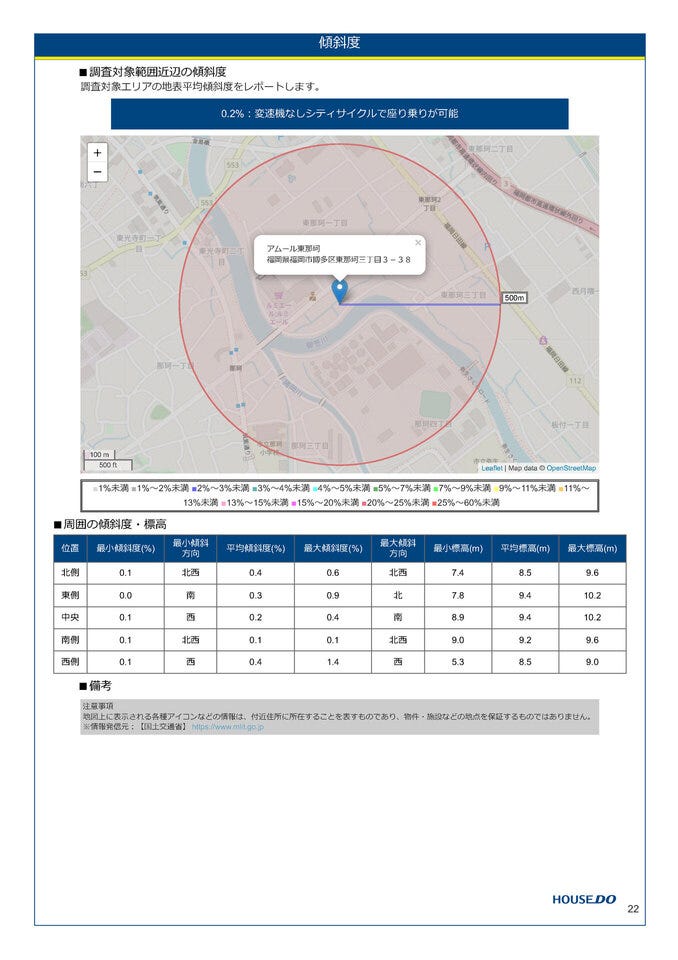Click the 2%〜3%未満 blue legend swatch
Viewport: 678px width, 960px height.
point(194,488)
